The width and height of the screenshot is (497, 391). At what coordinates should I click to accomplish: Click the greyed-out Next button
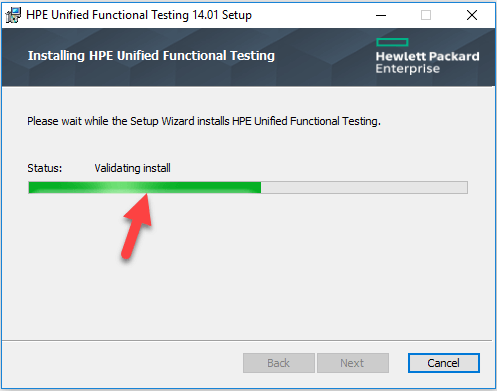point(353,363)
